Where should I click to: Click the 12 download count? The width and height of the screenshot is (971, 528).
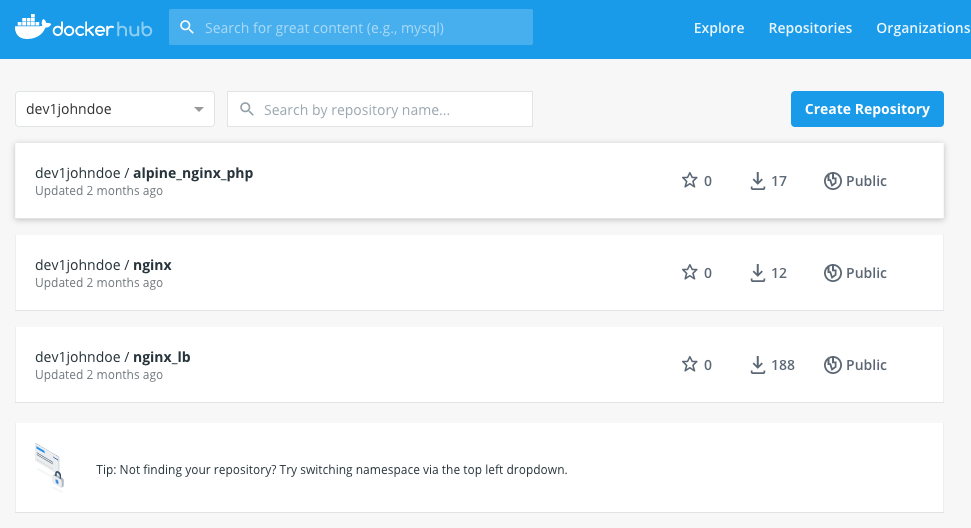click(779, 273)
